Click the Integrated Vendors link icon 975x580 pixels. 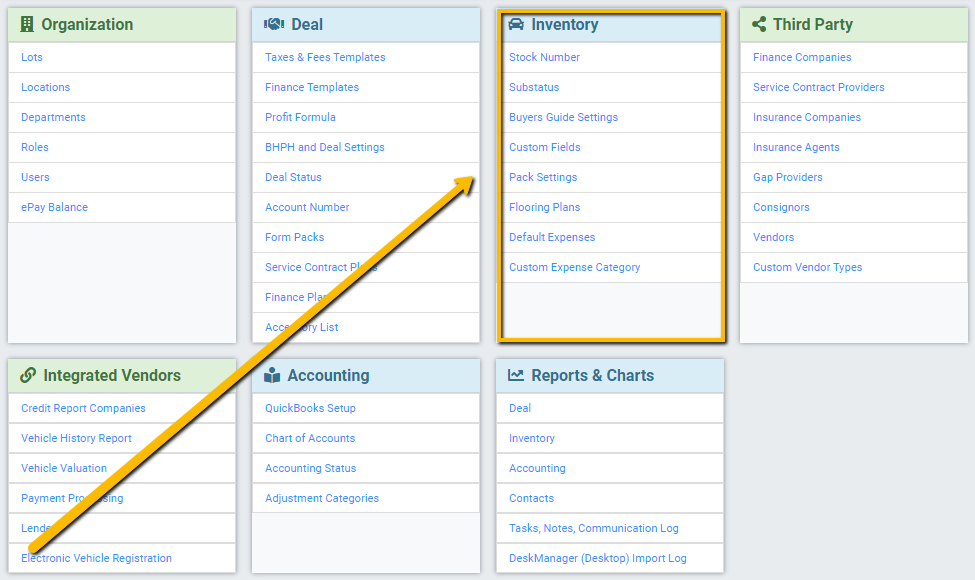click(27, 376)
